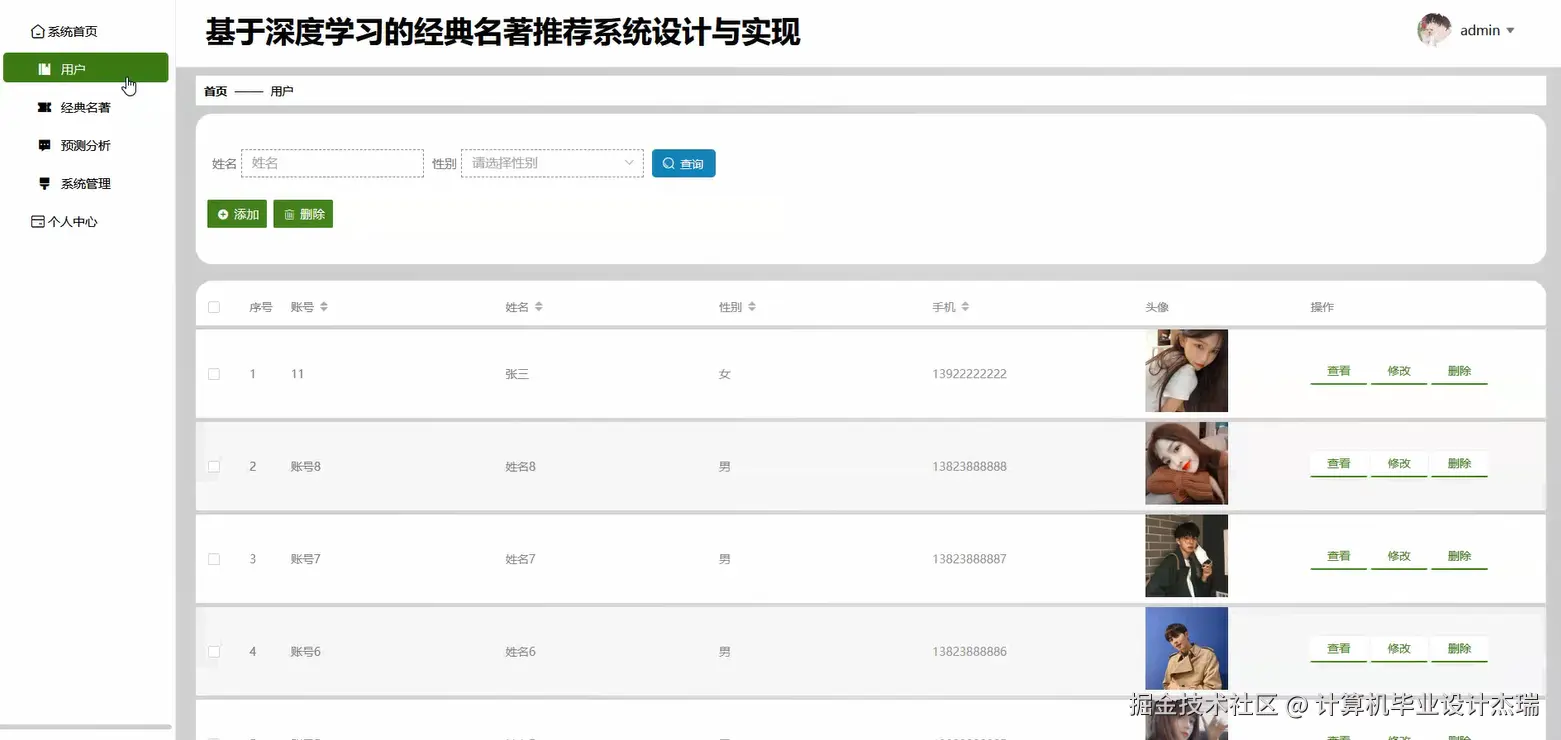This screenshot has width=1561, height=740.
Task: Click the 用户 menu icon in sidebar
Action: click(44, 69)
